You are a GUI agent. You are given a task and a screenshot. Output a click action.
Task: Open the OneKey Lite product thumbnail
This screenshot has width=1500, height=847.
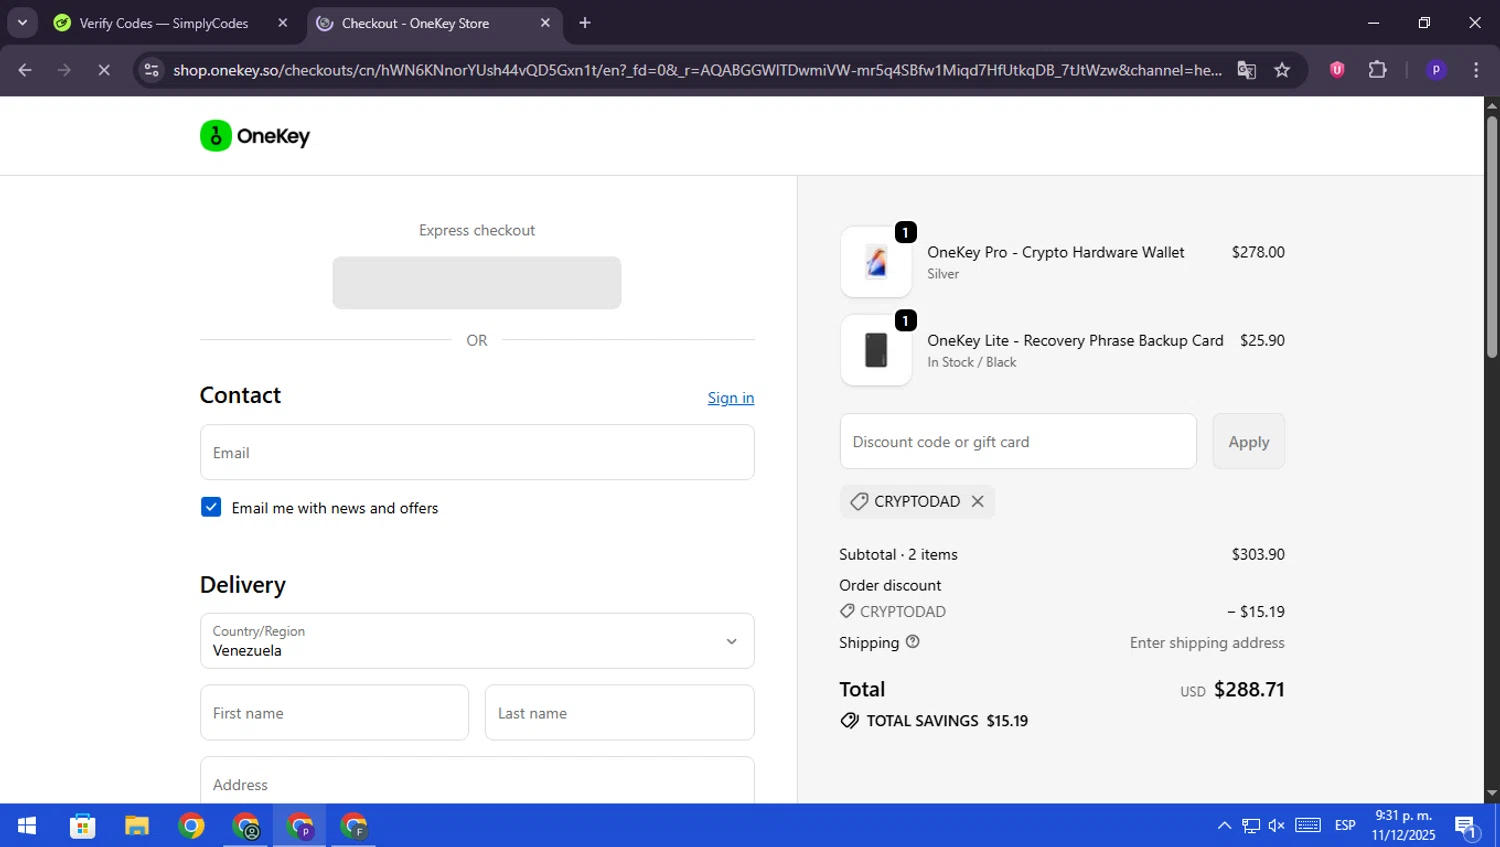(x=876, y=350)
